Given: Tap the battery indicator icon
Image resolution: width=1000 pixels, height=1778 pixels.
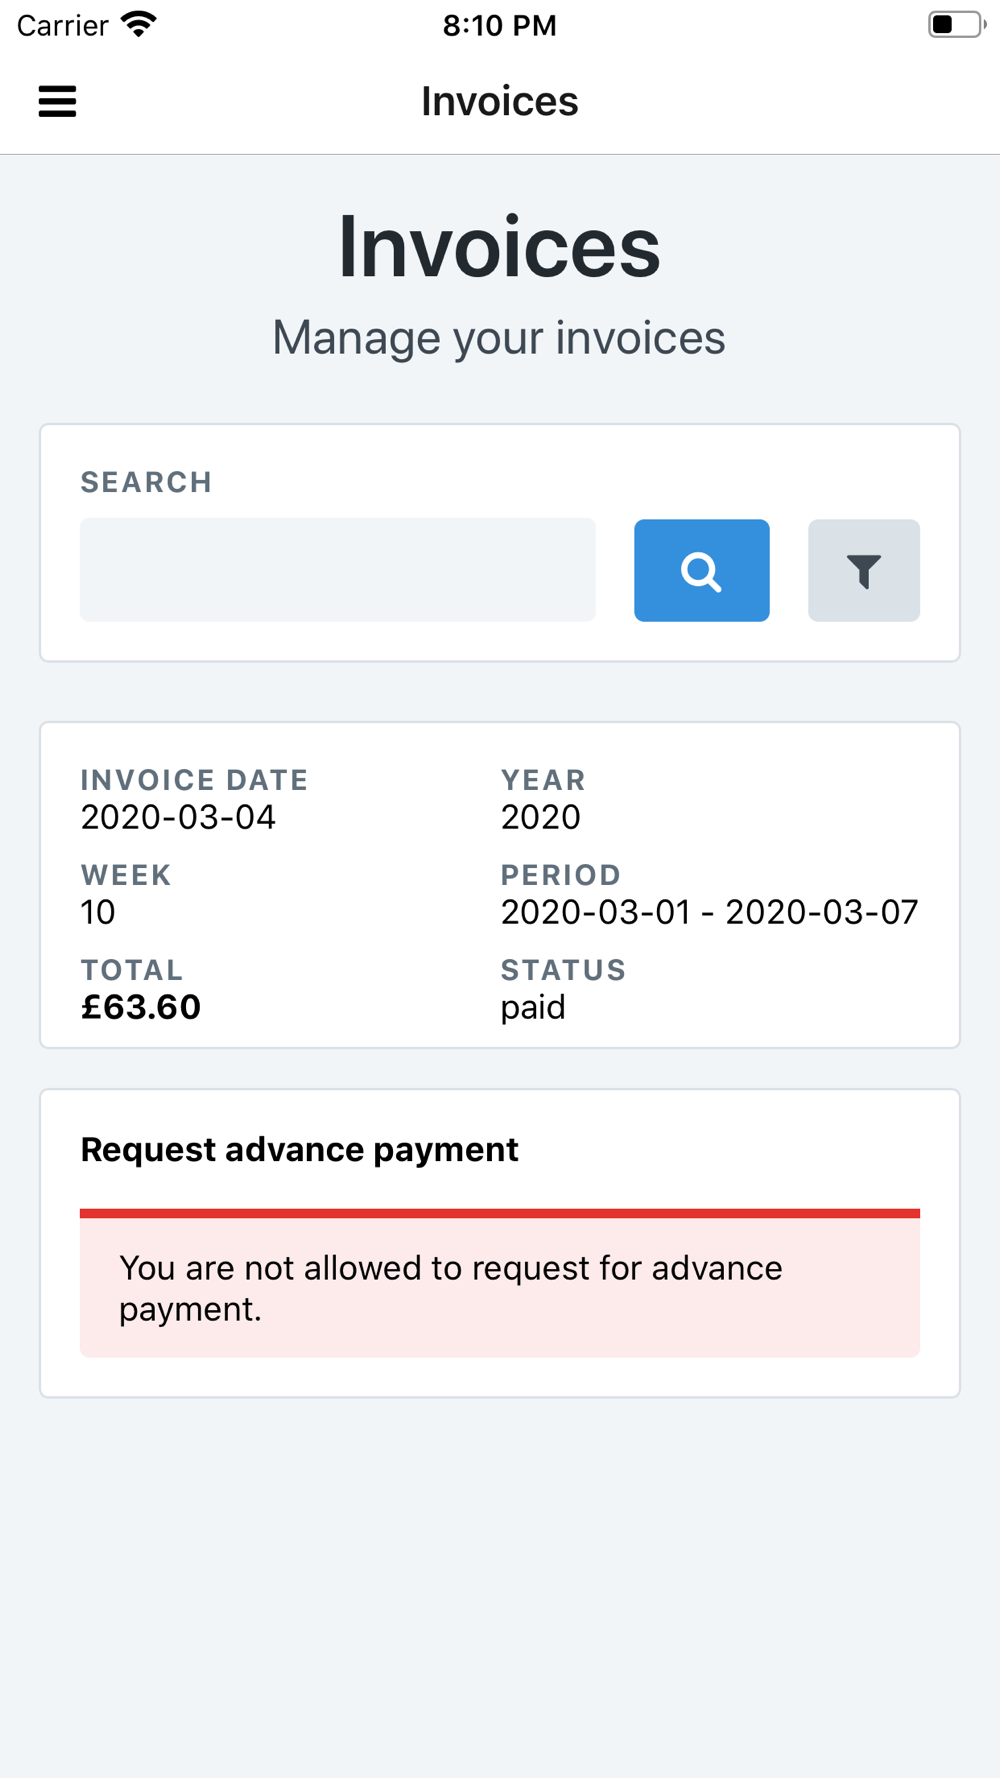Looking at the screenshot, I should coord(955,24).
